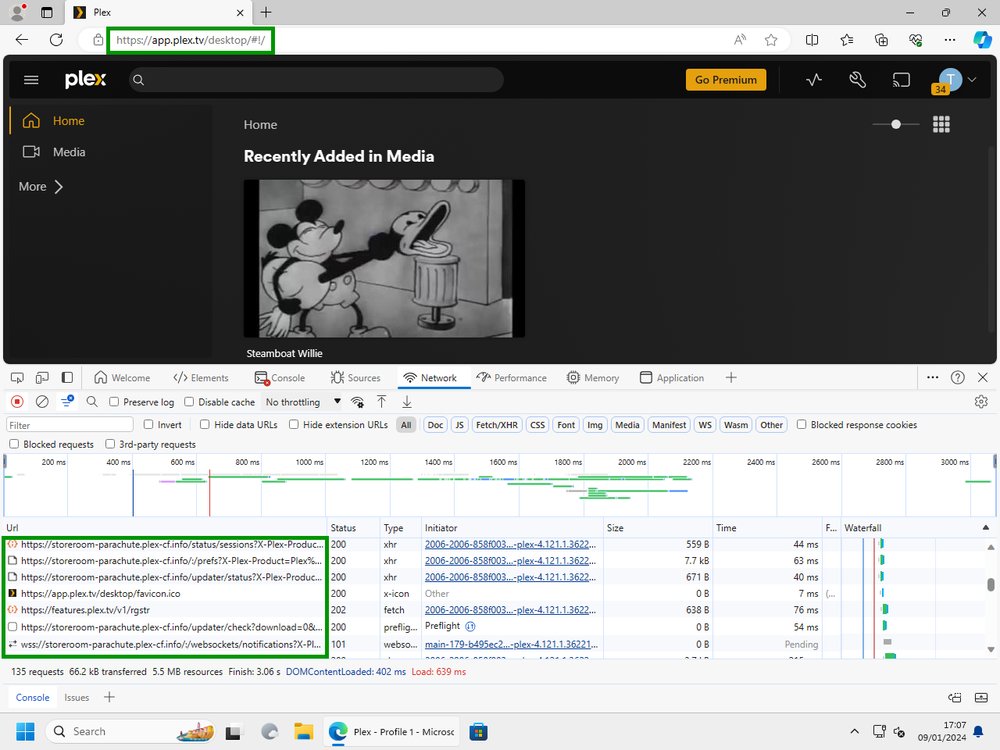1000x750 pixels.
Task: Check Blocked response cookies
Action: coord(802,425)
